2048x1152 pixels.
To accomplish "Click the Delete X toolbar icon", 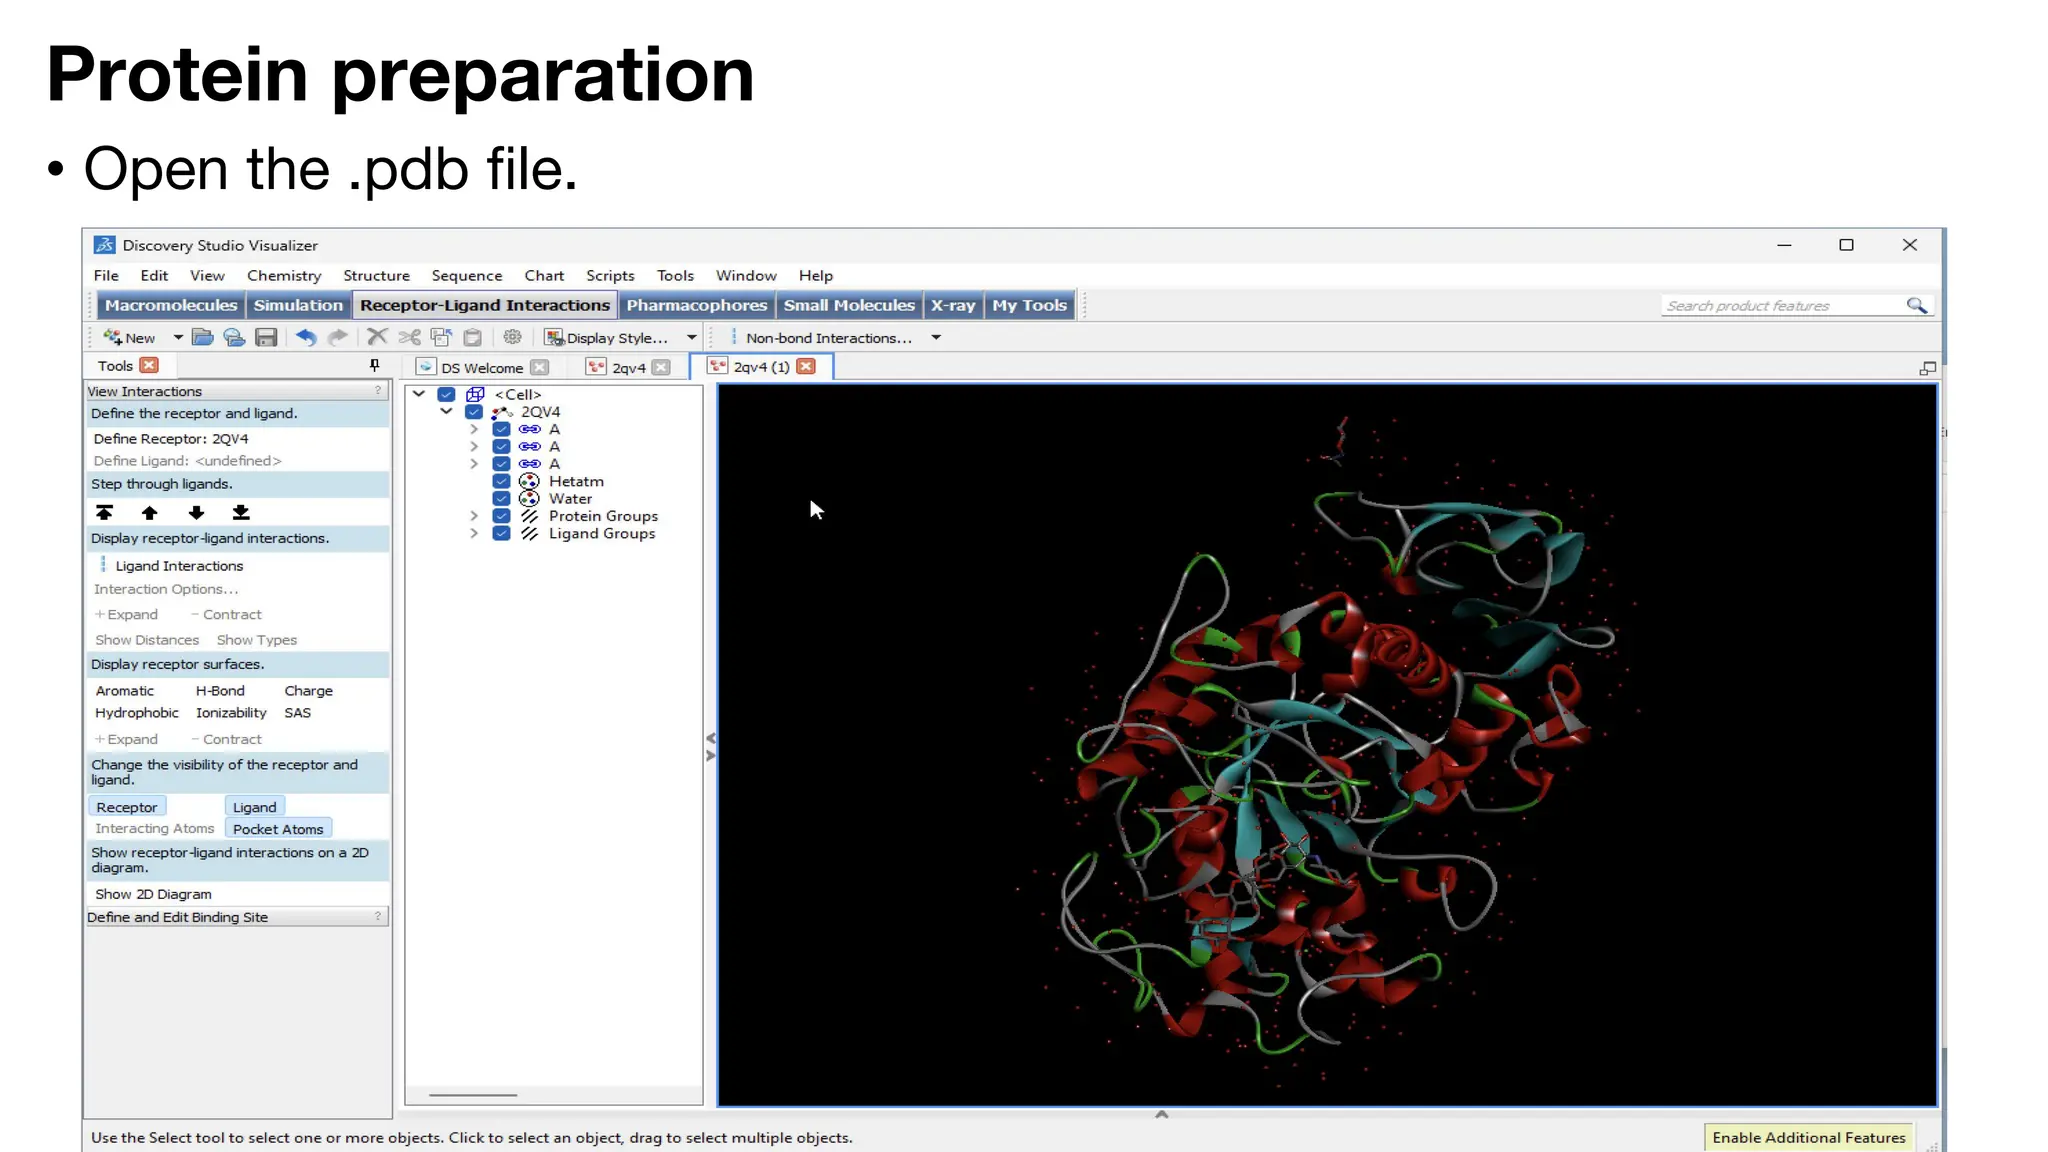I will click(x=377, y=337).
